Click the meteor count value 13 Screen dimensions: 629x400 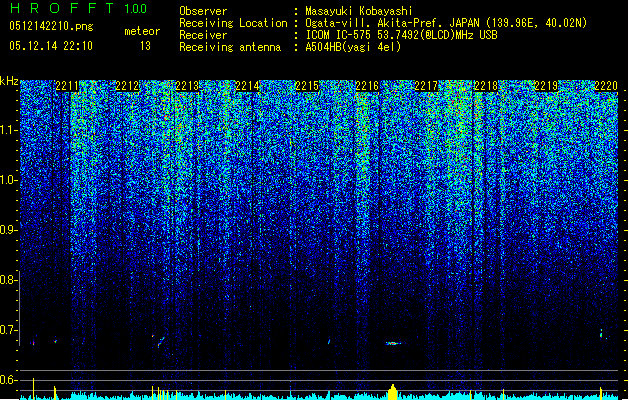(145, 46)
